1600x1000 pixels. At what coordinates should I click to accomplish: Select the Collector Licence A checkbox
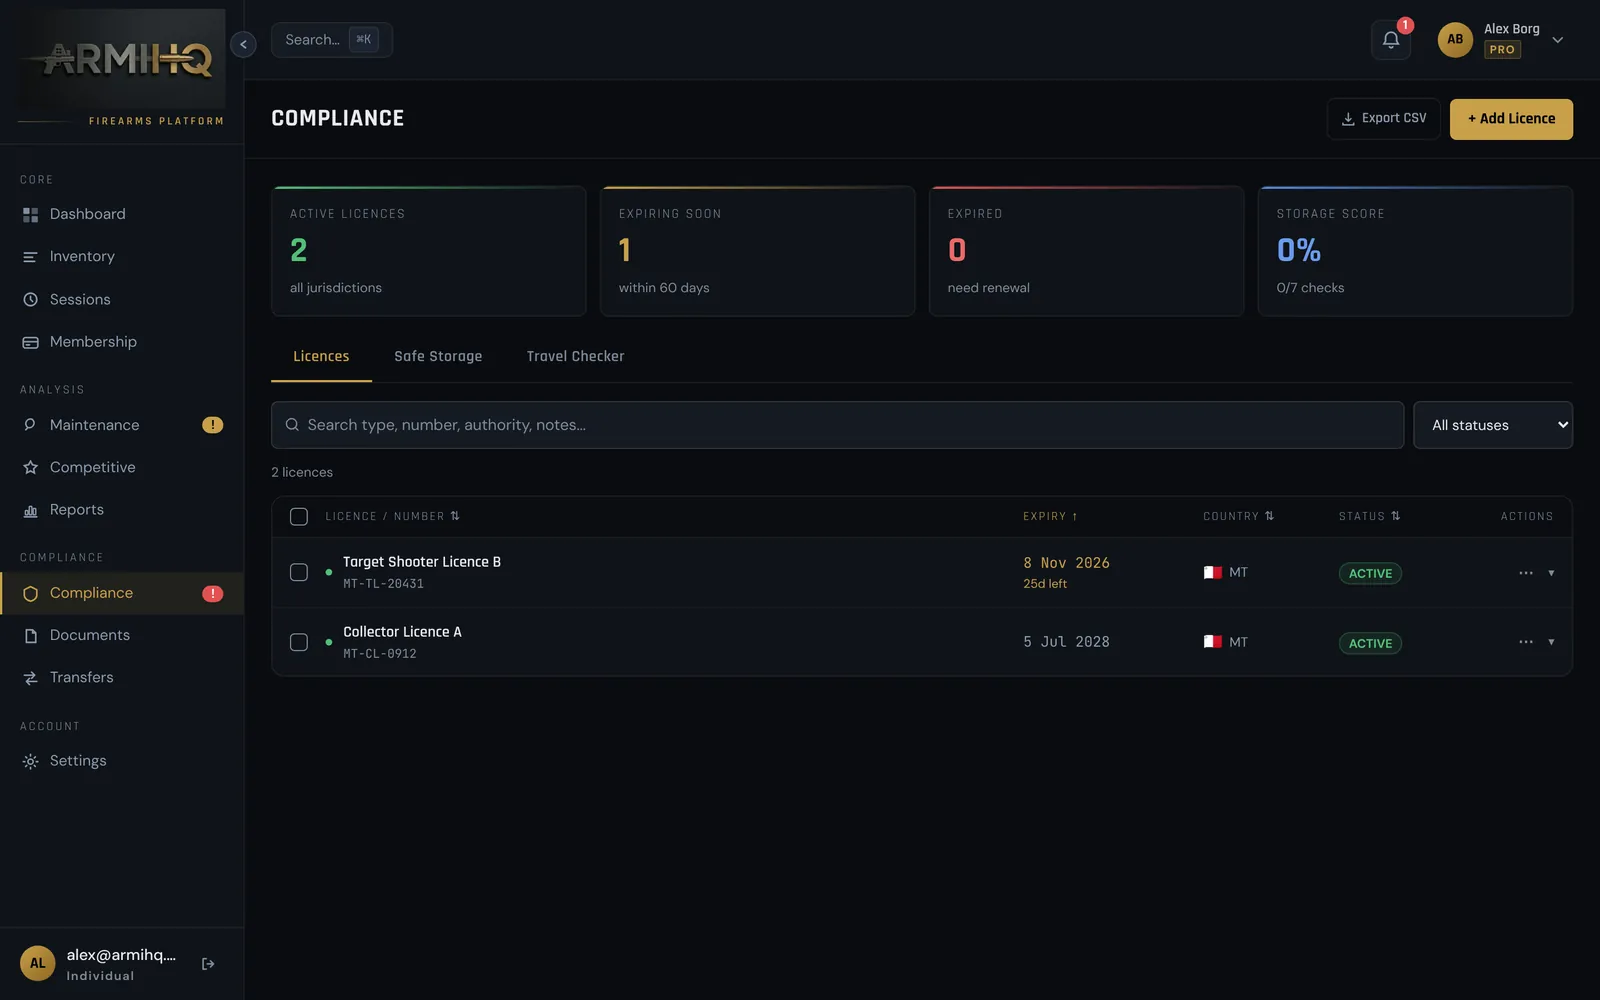299,642
